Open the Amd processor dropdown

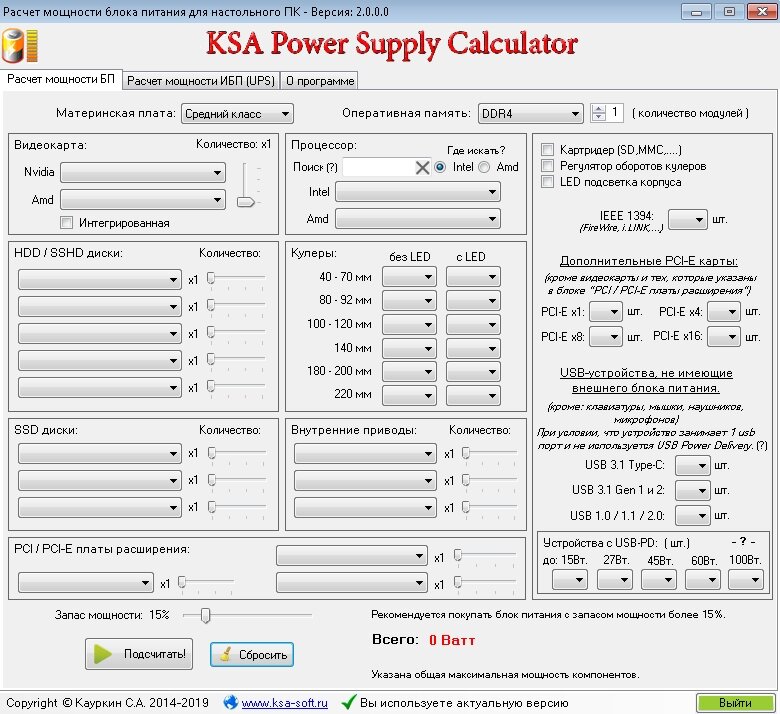click(418, 218)
